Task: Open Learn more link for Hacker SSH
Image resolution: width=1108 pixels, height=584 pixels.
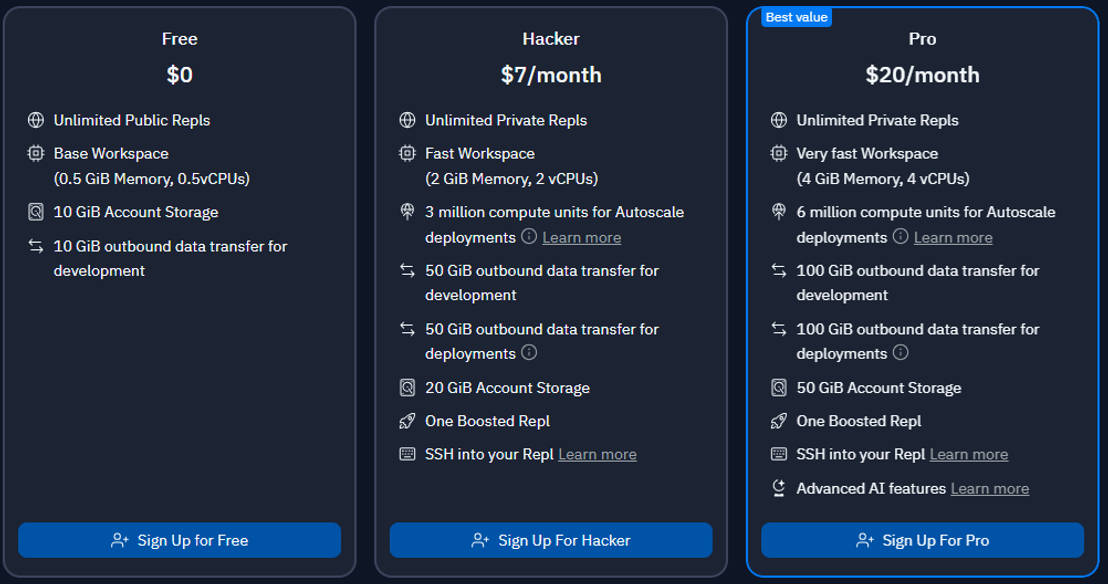Action: 597,455
